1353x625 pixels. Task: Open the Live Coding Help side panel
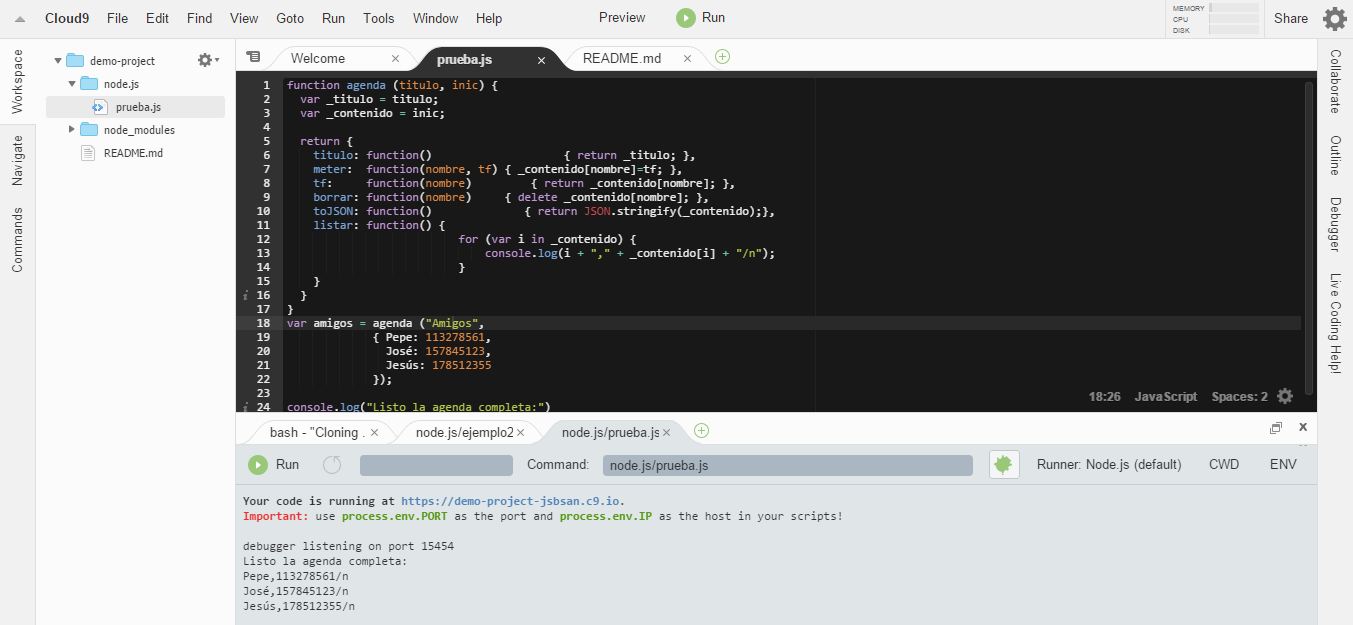click(1335, 323)
